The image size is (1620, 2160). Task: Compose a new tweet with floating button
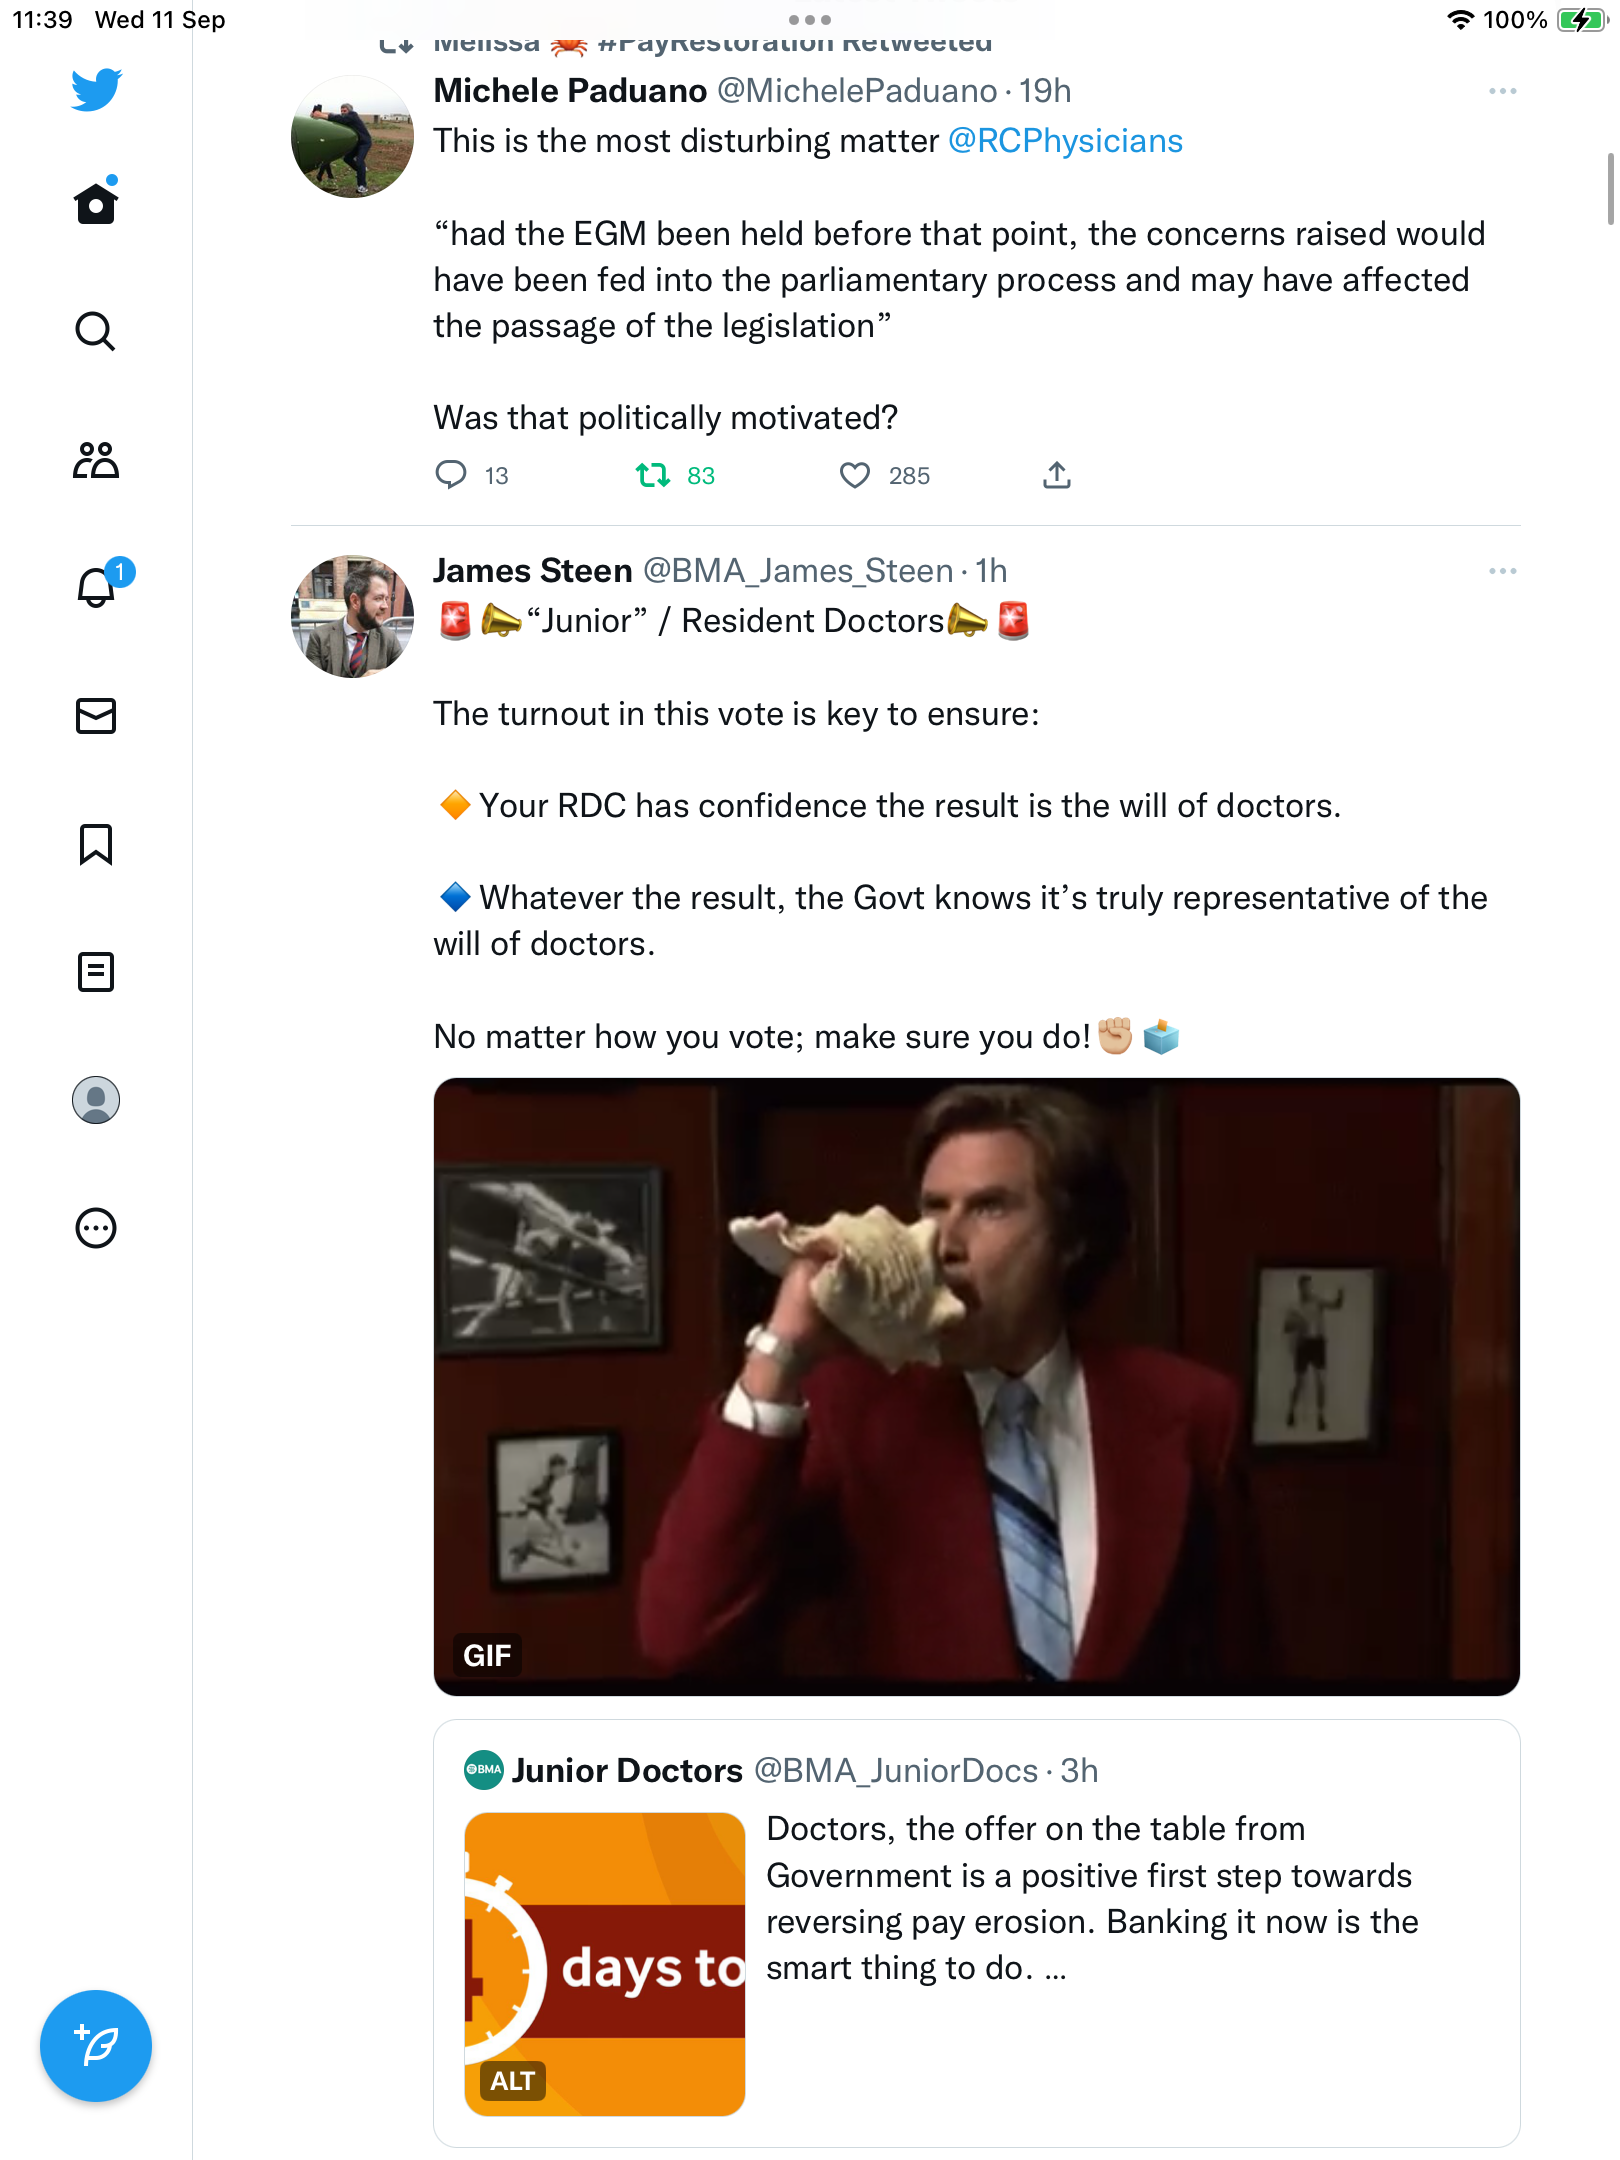point(96,2046)
